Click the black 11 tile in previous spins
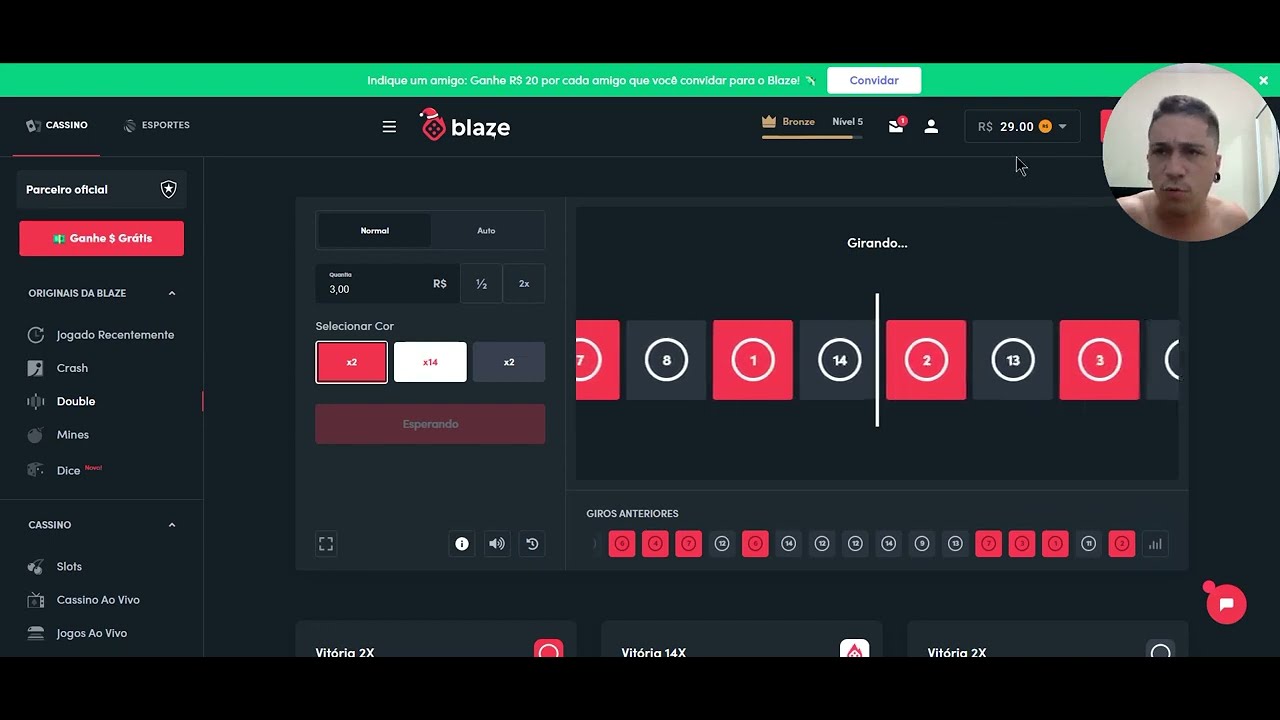 point(1089,544)
